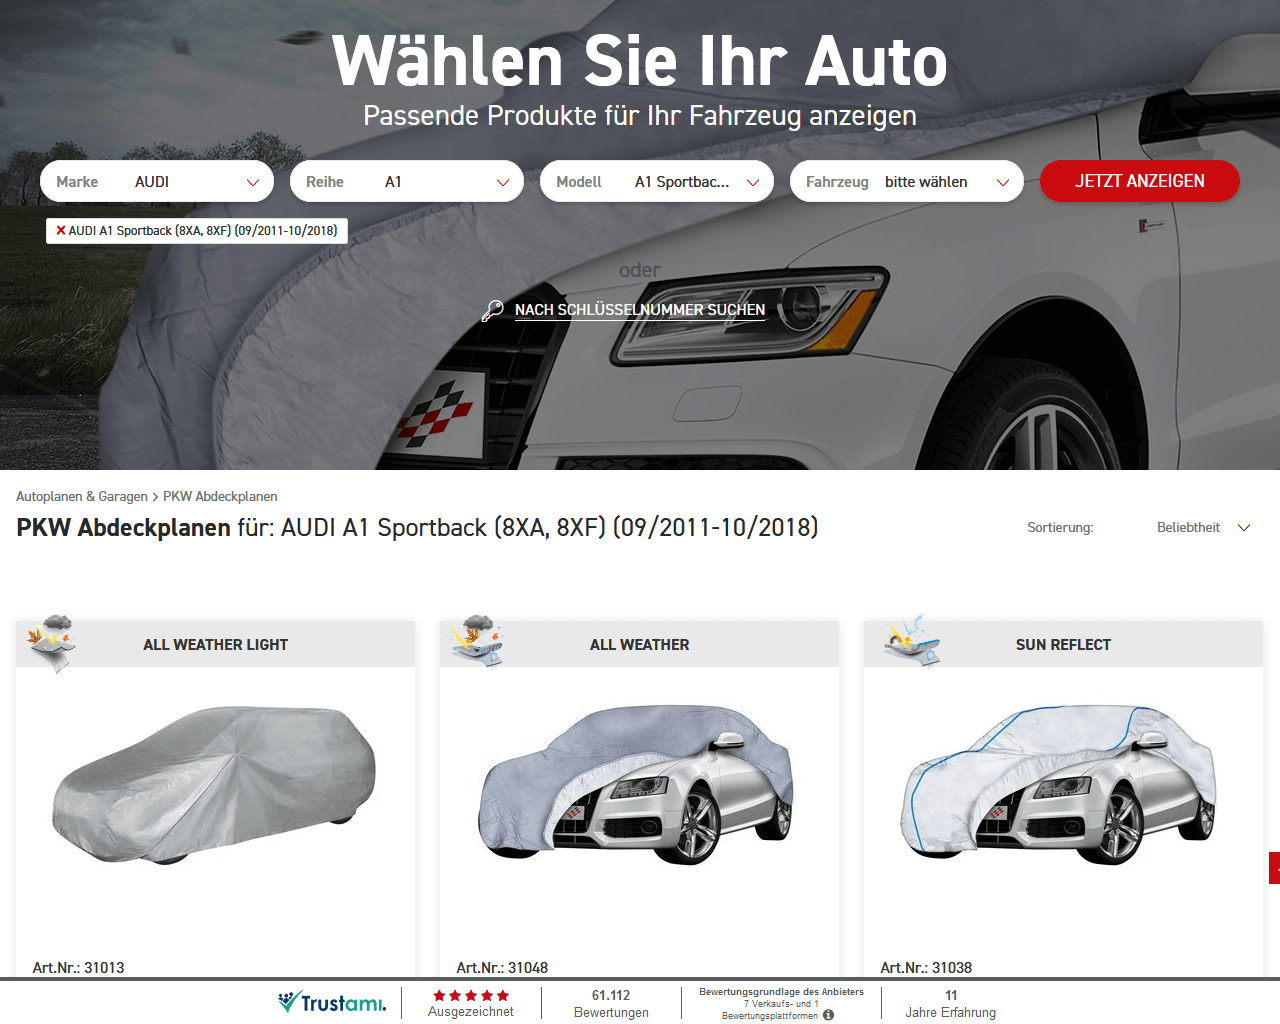
Task: Click the Modell dropdown chevron arrow
Action: coord(753,182)
